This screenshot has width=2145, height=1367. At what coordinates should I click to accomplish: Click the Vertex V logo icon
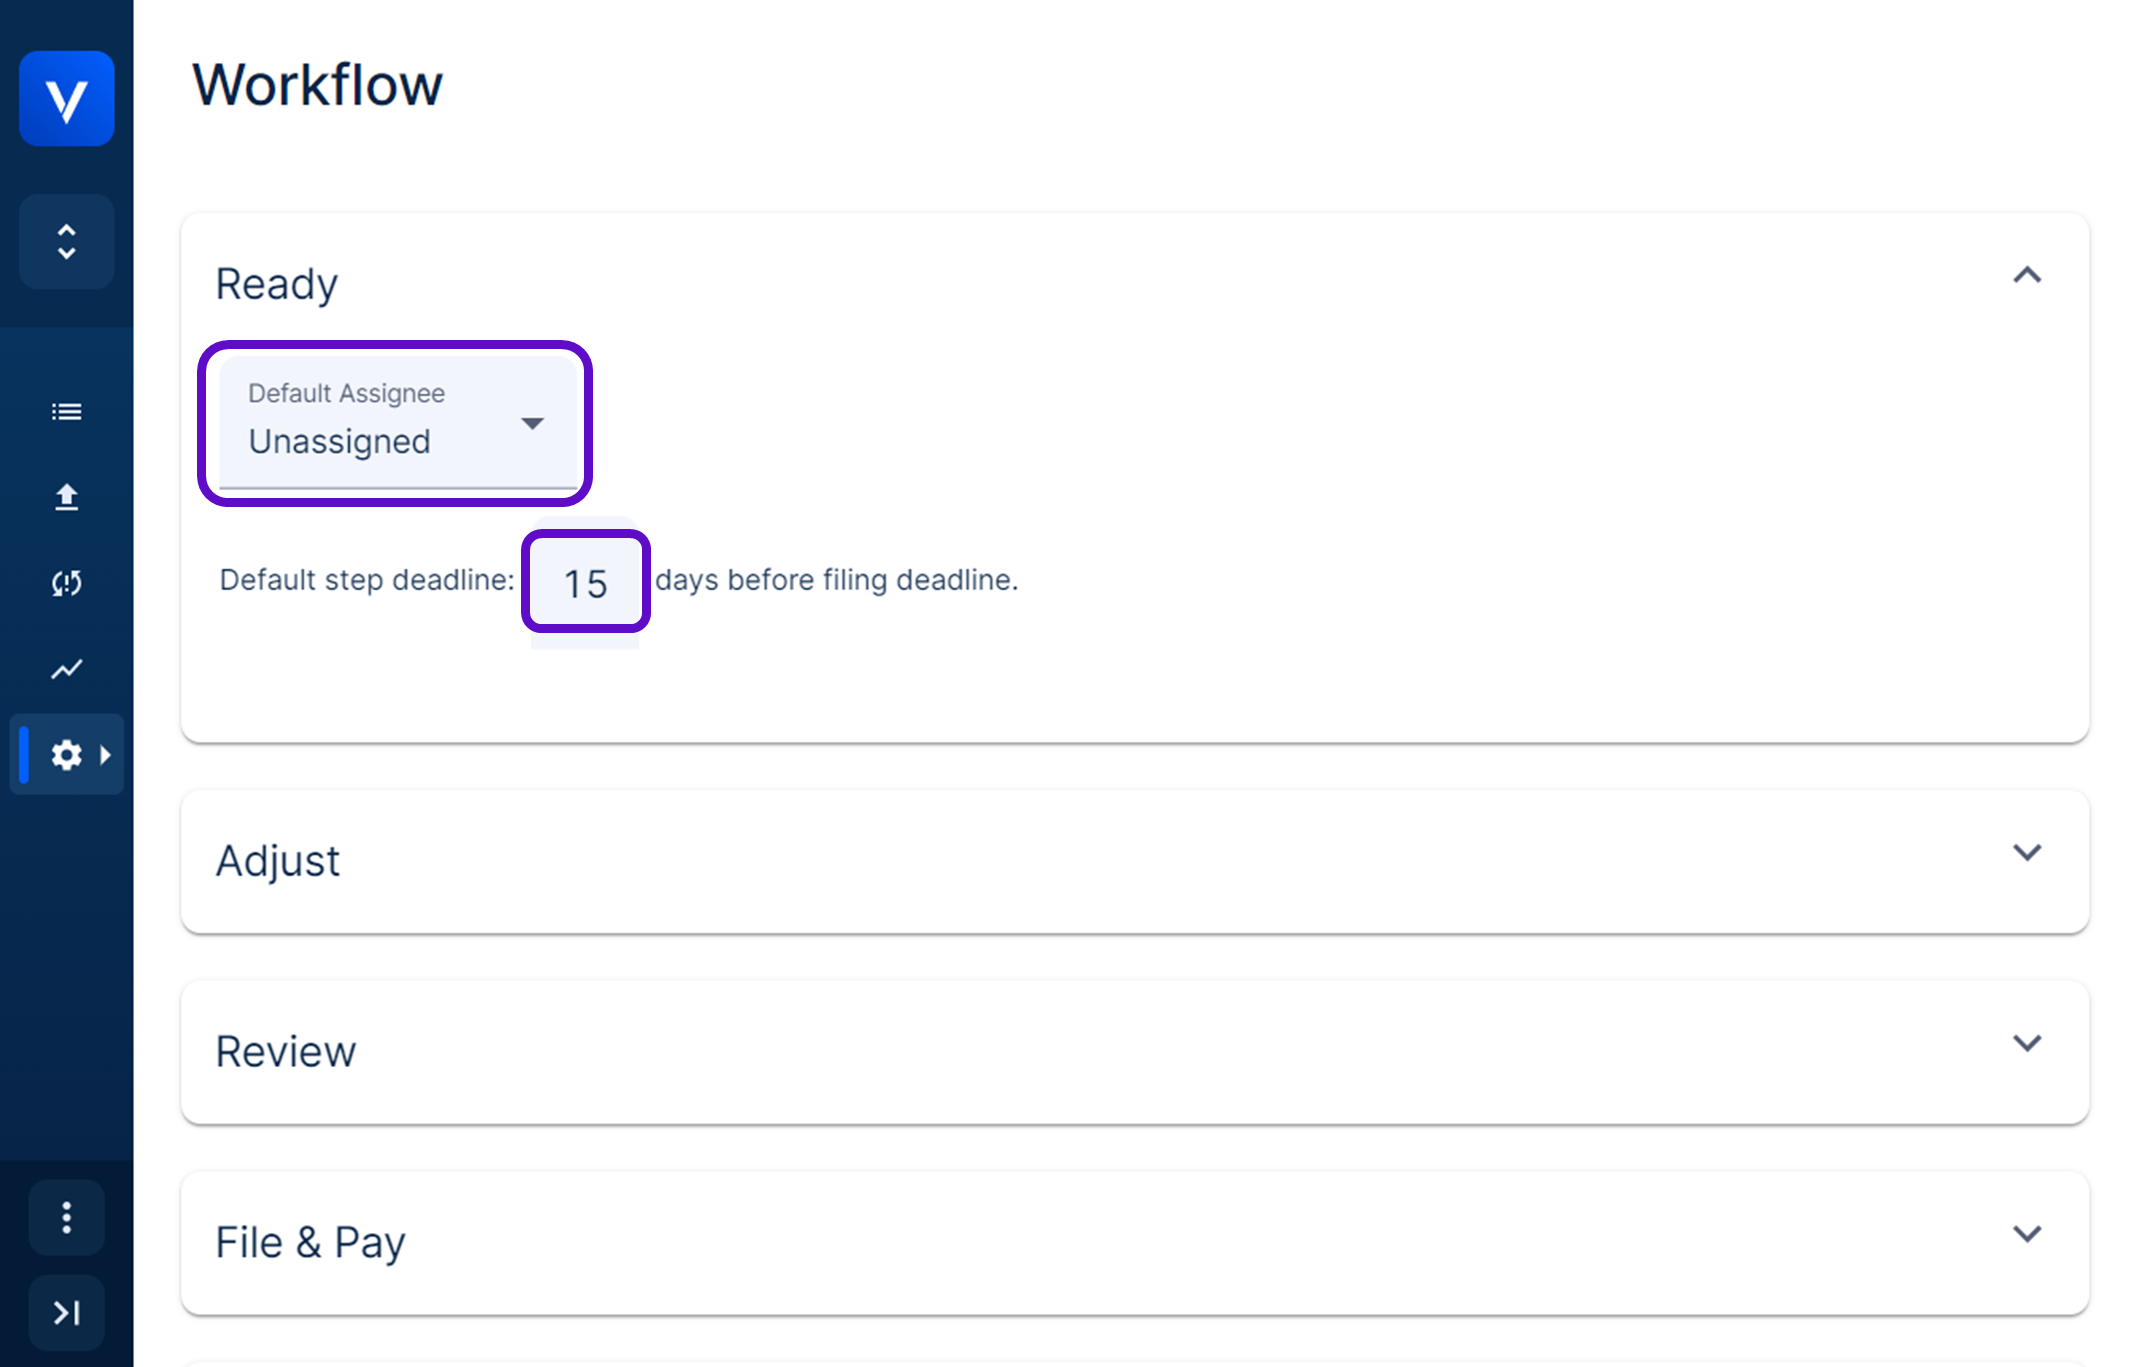[x=66, y=99]
